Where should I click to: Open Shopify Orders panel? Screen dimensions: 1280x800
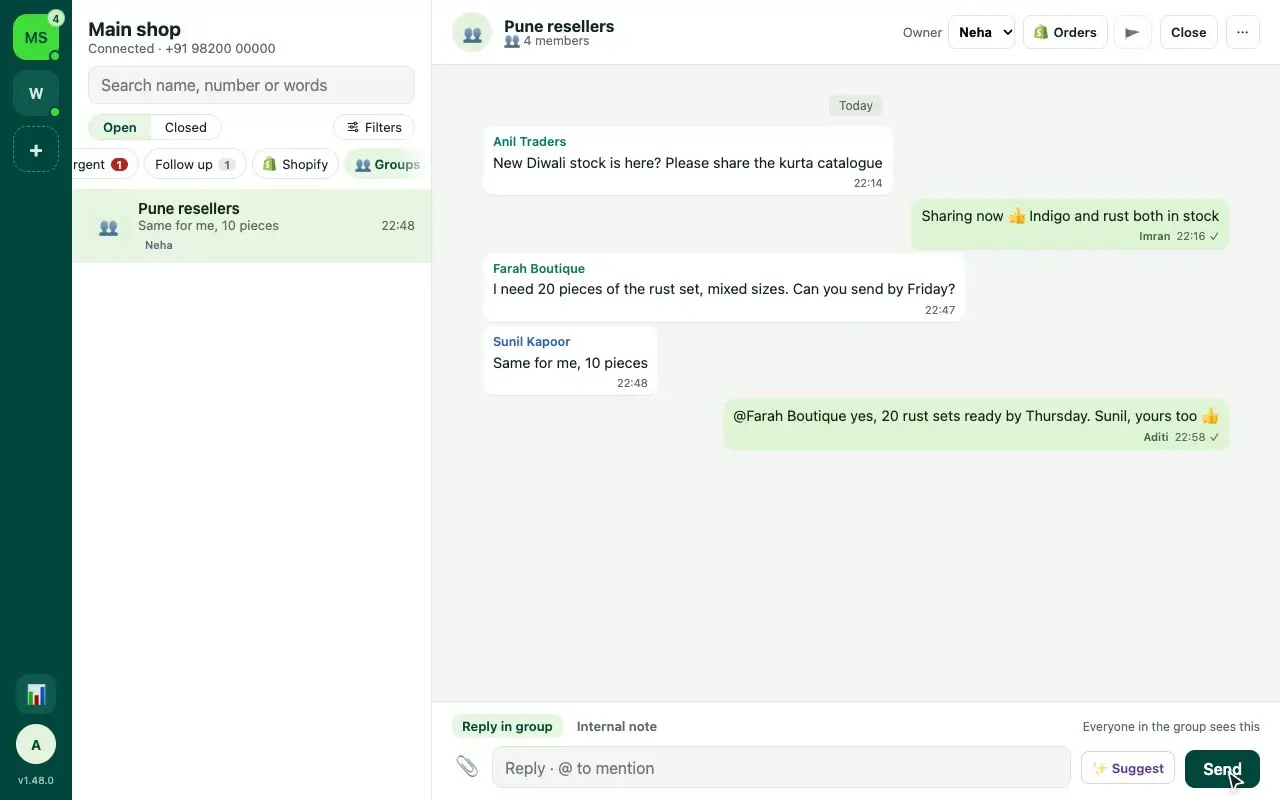pos(1065,32)
